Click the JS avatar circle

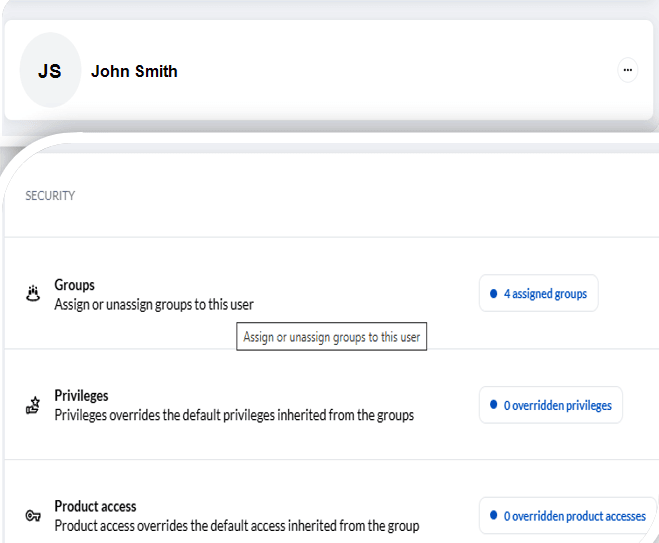click(50, 70)
